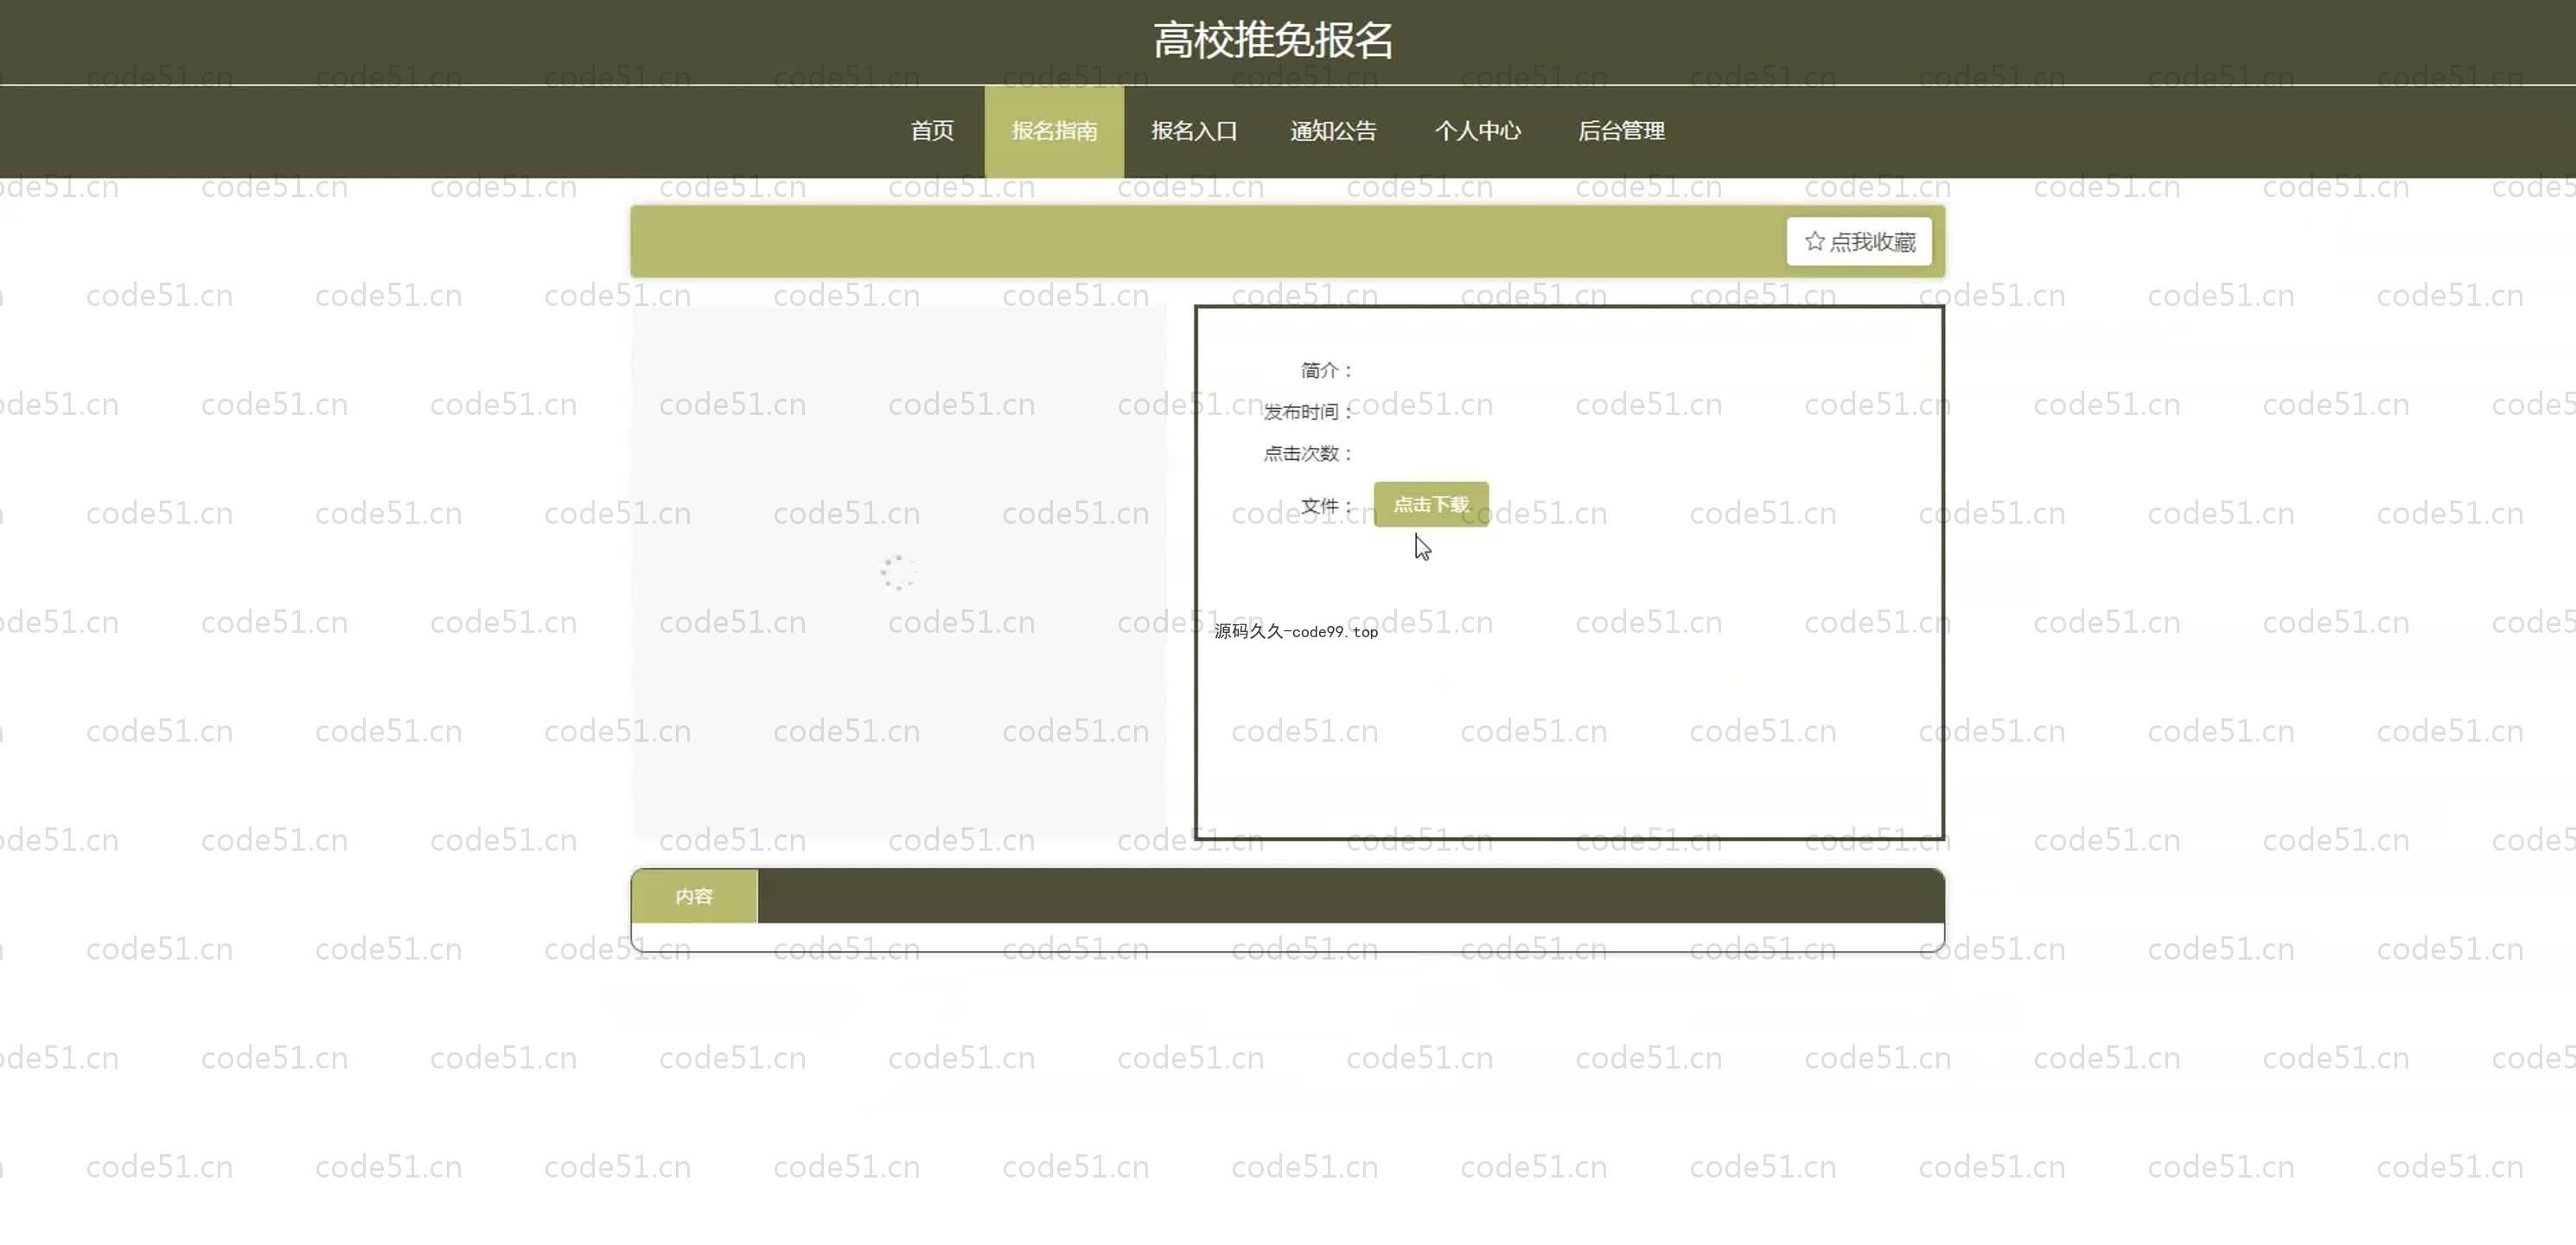Click the star icon in 点我收藏
The image size is (2576, 1245).
coord(1814,242)
